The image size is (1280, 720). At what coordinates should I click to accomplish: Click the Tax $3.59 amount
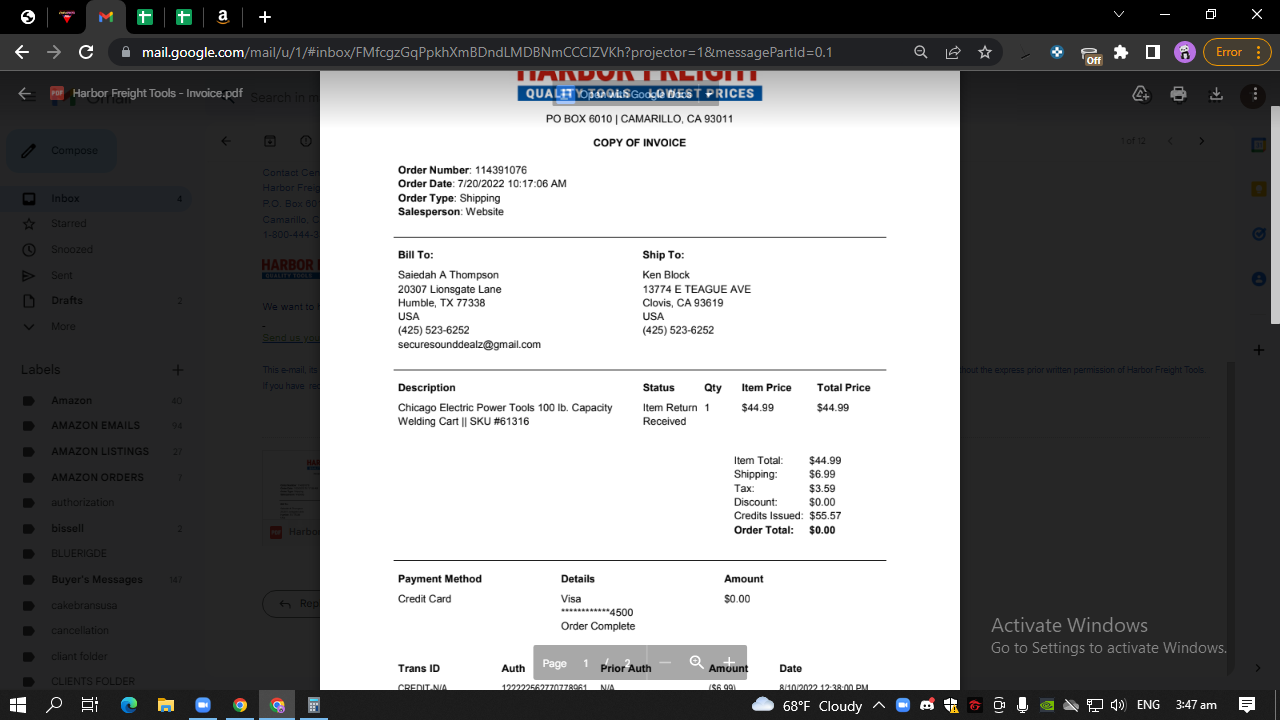822,488
